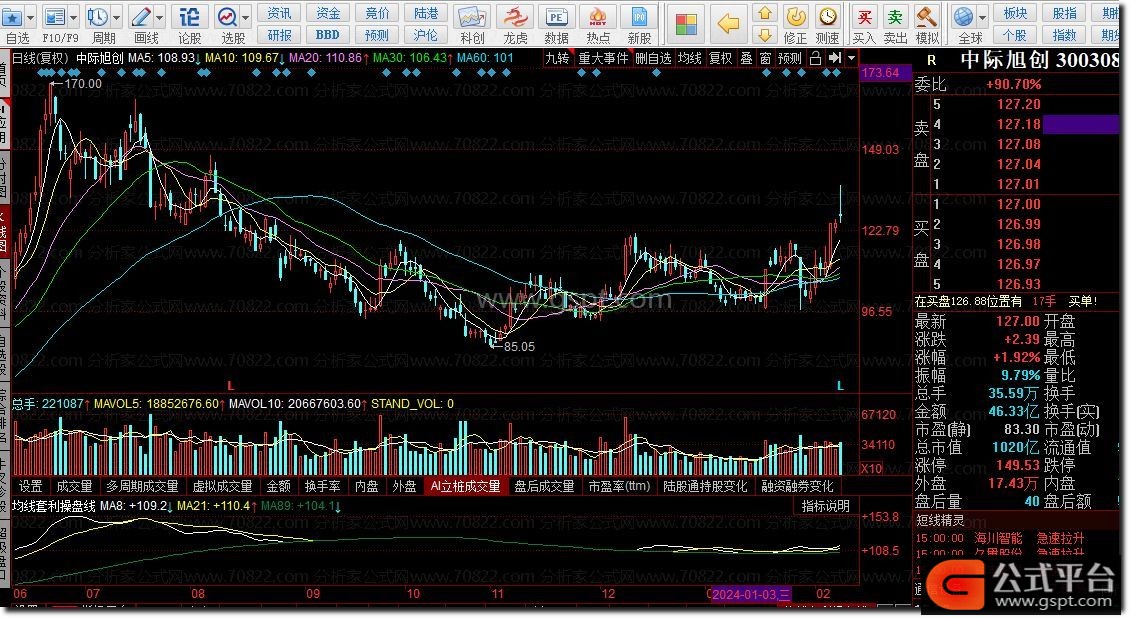1131x618 pixels.
Task: Open the 模拟 gavel simulation icon
Action: (x=926, y=17)
